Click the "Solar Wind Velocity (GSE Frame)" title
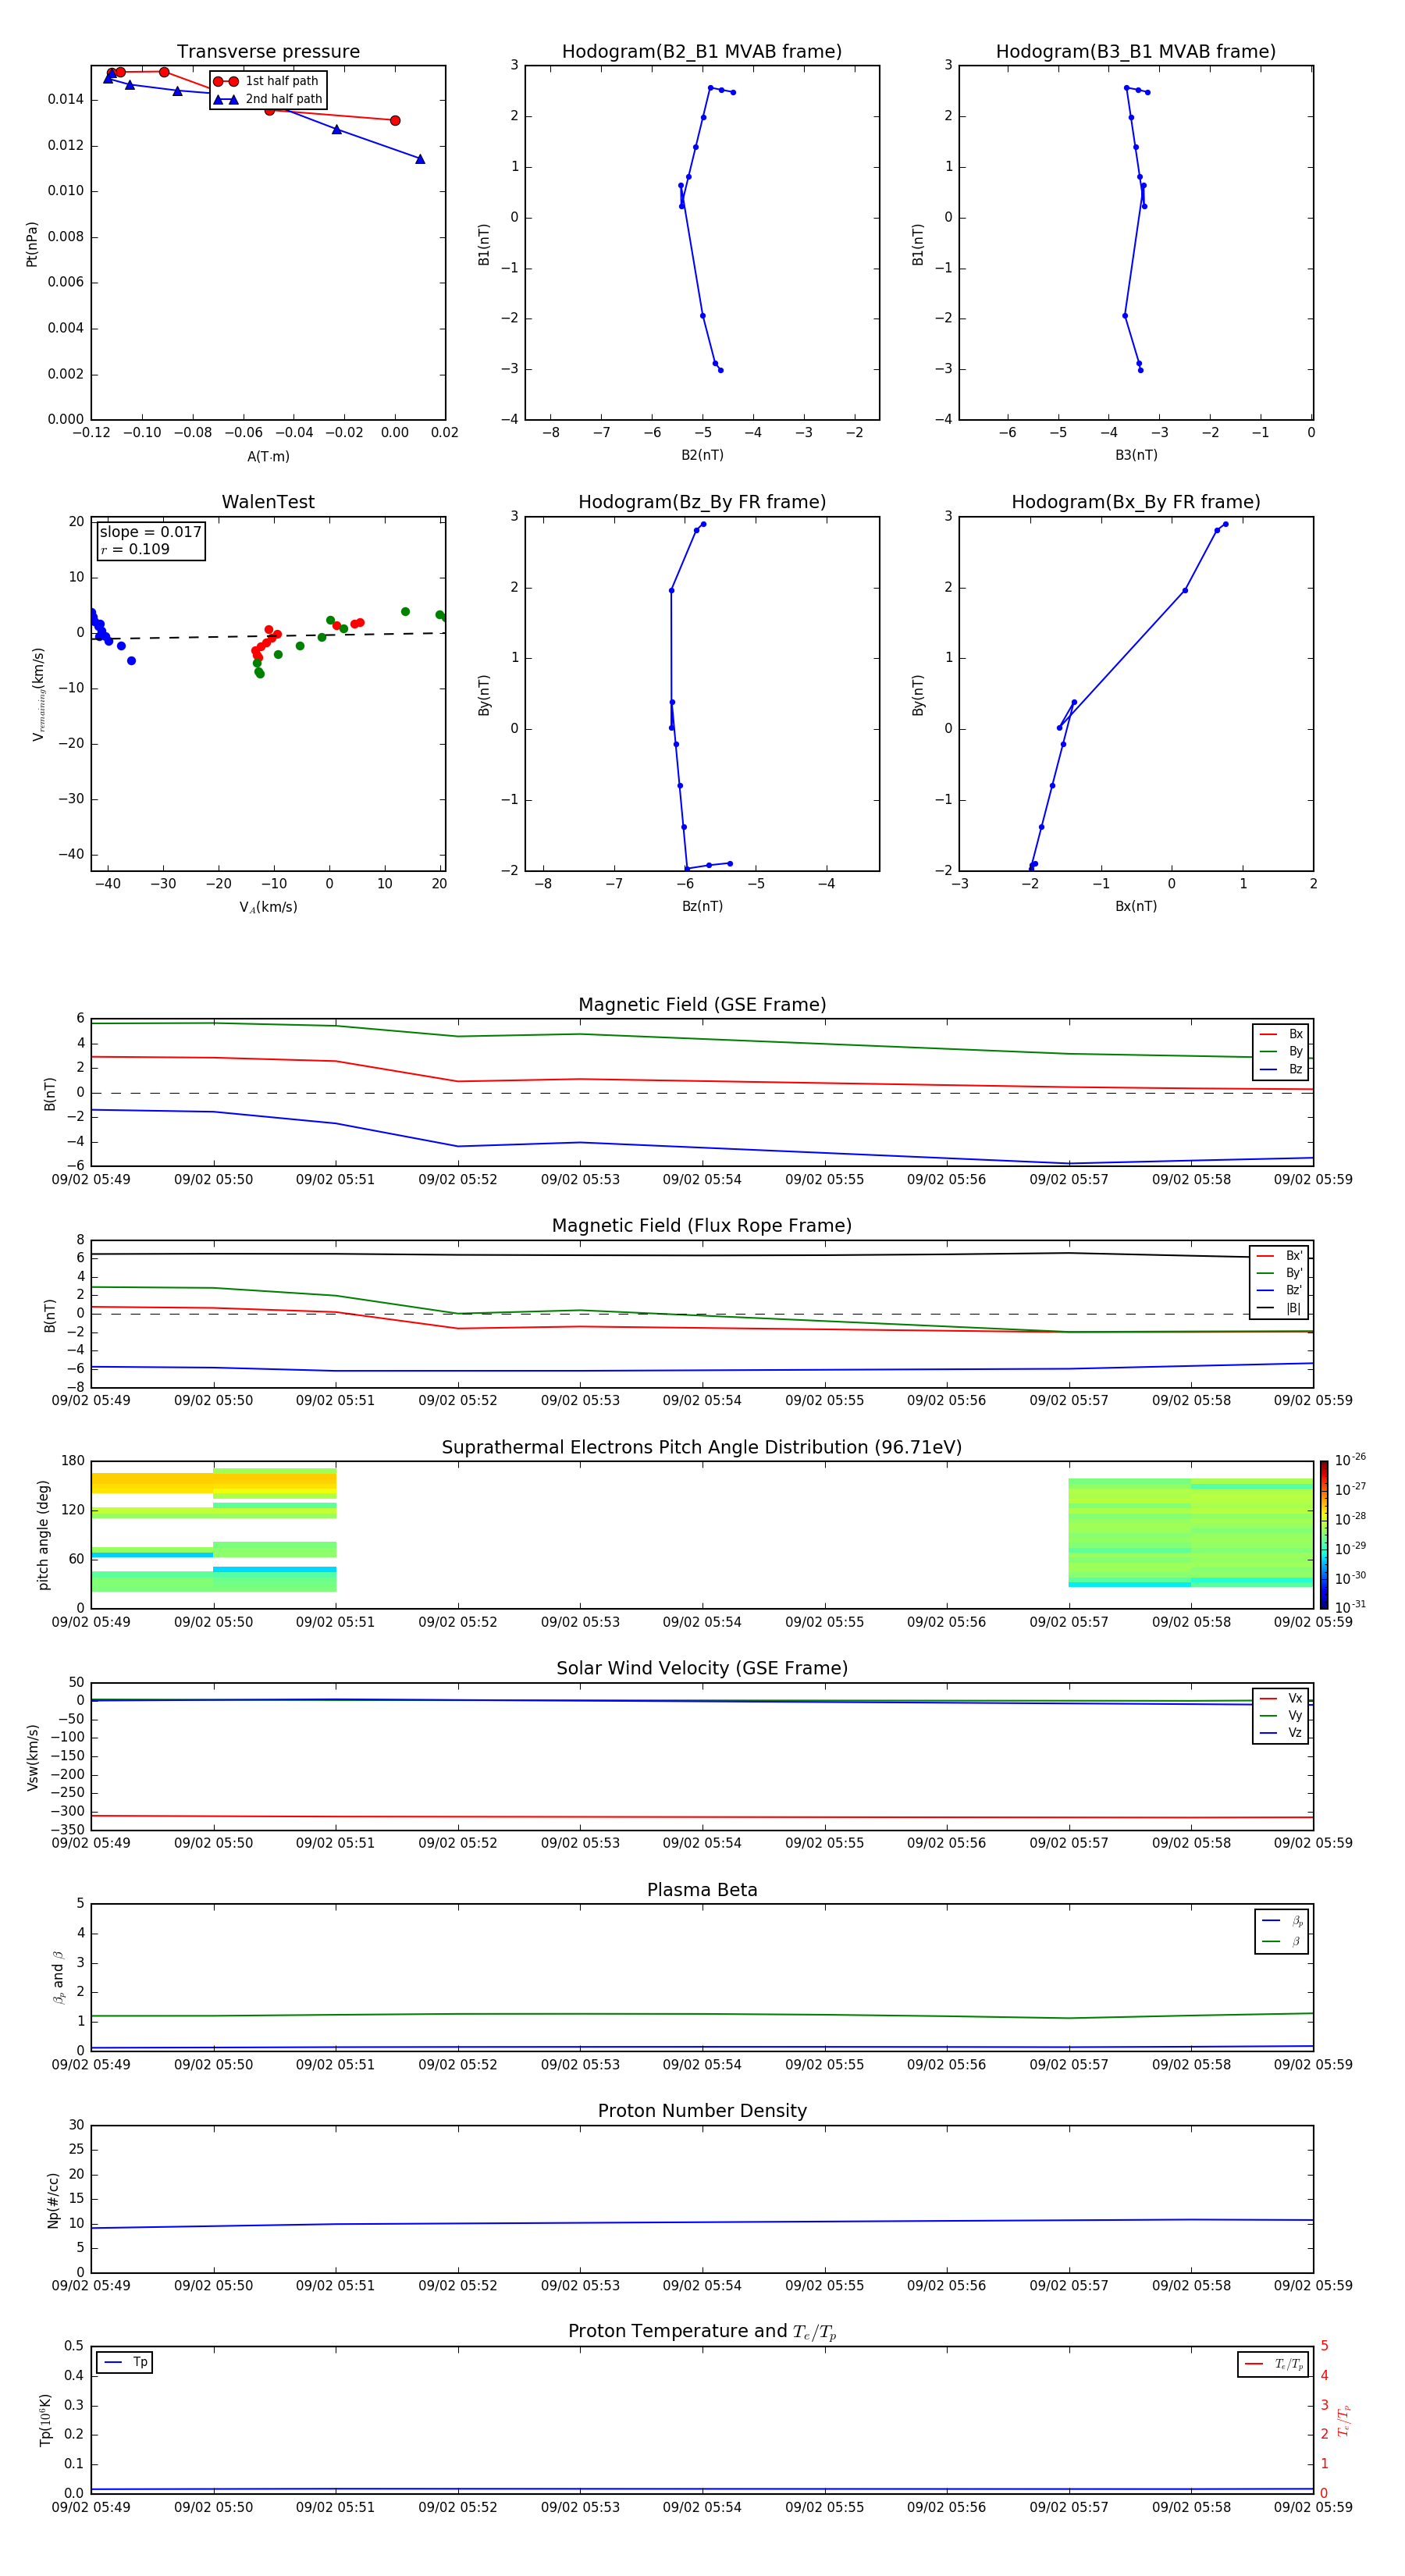The height and width of the screenshot is (2576, 1405). tap(702, 1668)
